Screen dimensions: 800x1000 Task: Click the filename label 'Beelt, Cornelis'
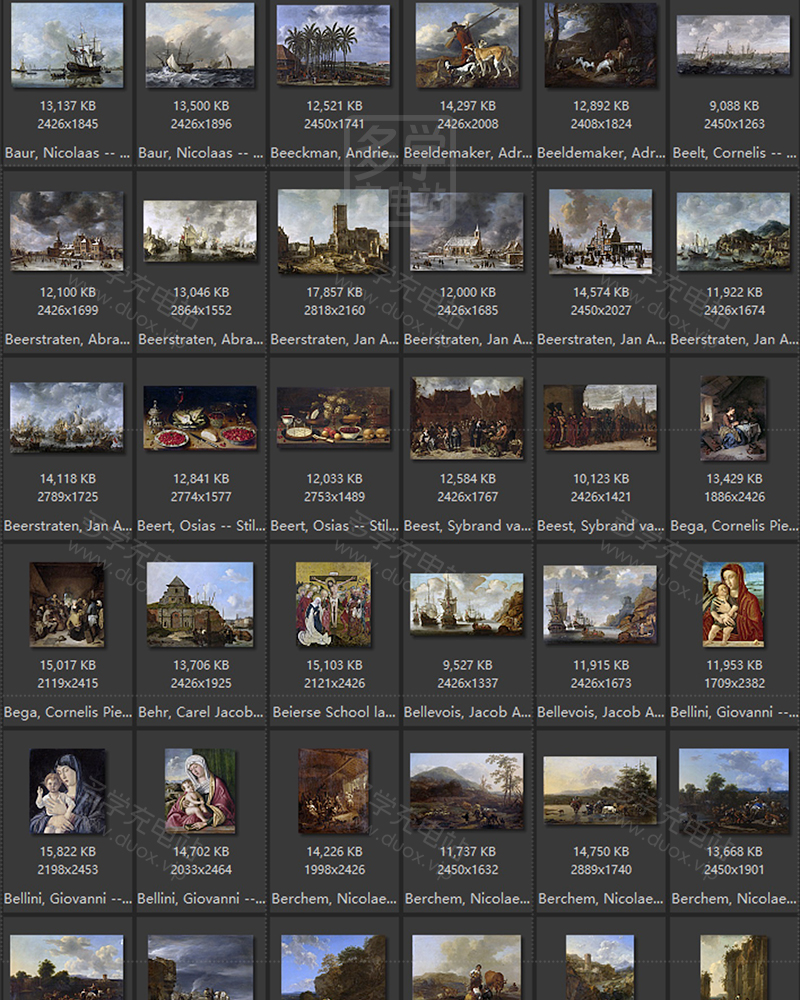click(x=733, y=153)
